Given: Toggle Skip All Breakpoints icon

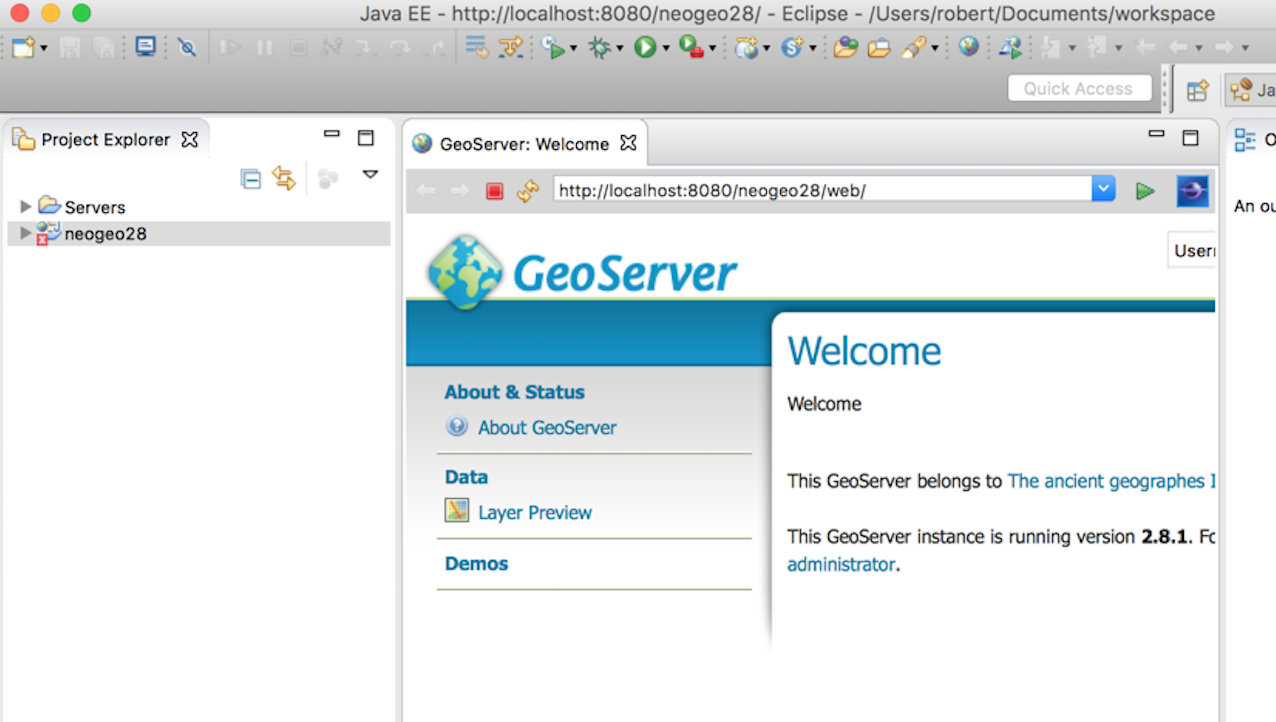Looking at the screenshot, I should (186, 47).
